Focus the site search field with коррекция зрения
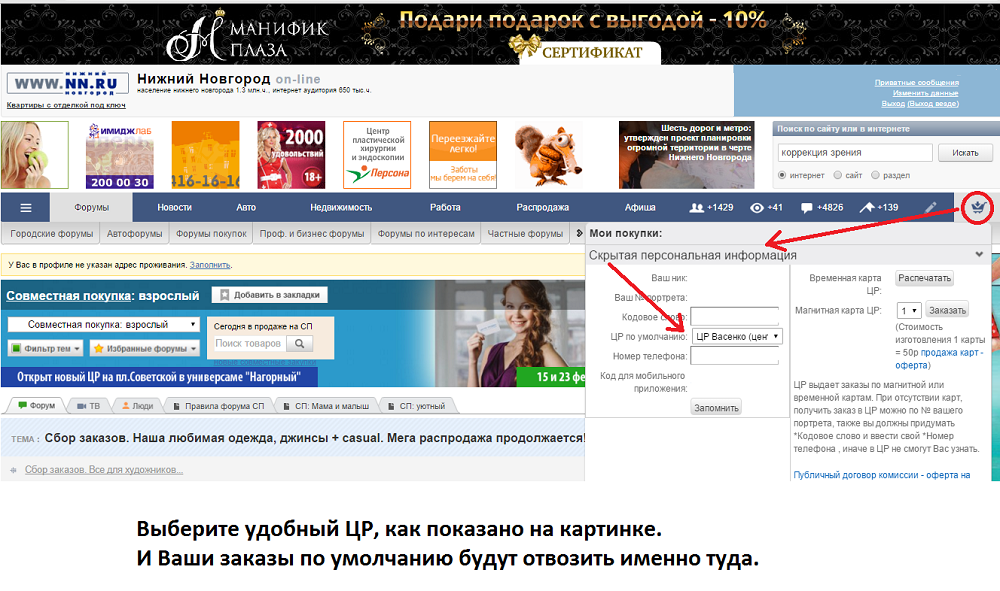The width and height of the screenshot is (1000, 591). pyautogui.click(x=855, y=152)
